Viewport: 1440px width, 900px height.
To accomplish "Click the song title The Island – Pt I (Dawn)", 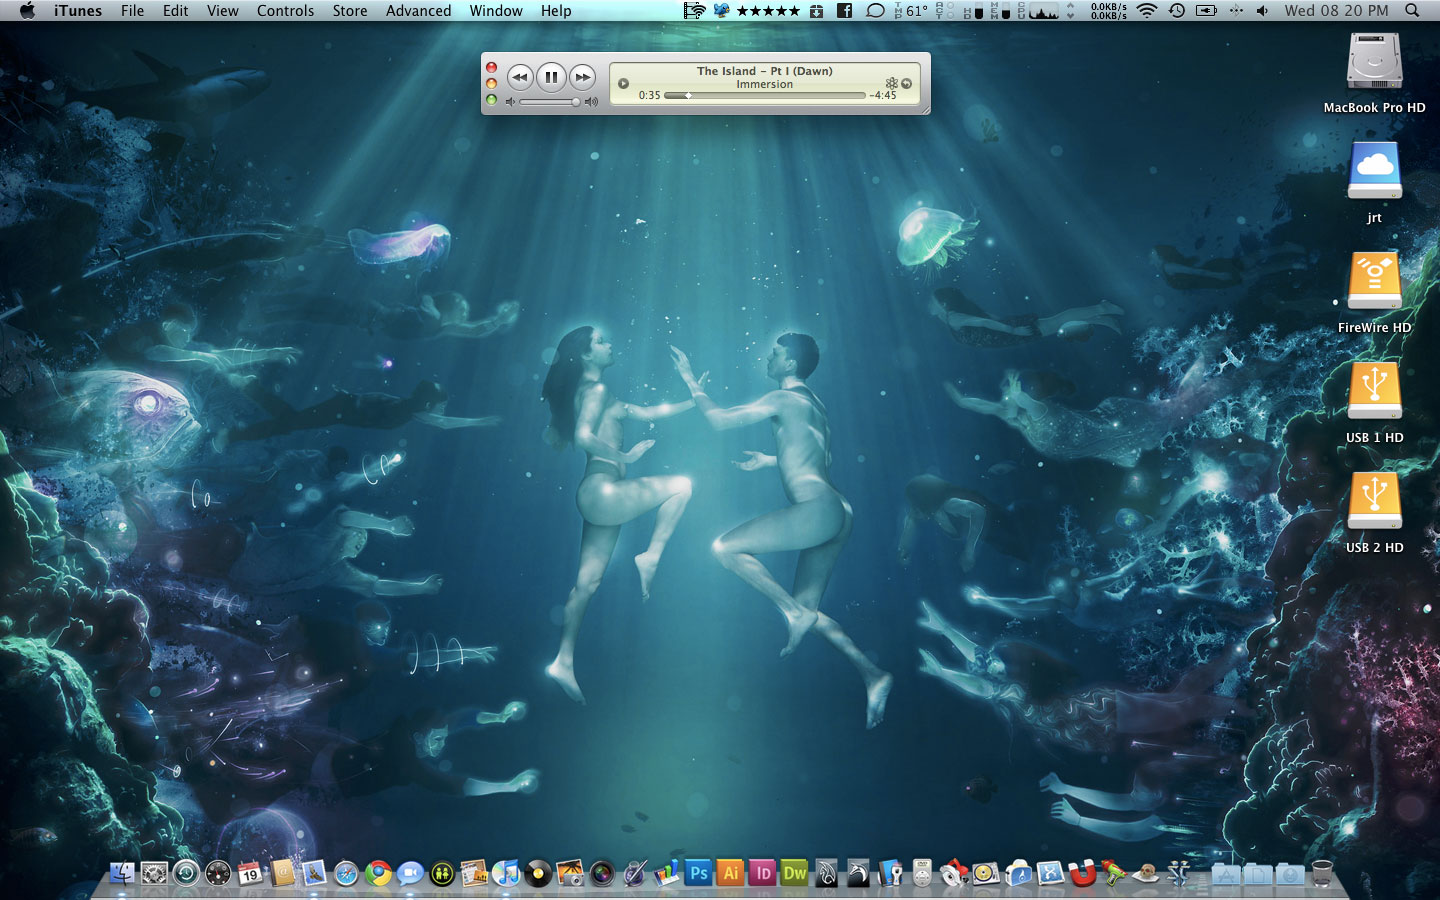I will (764, 71).
